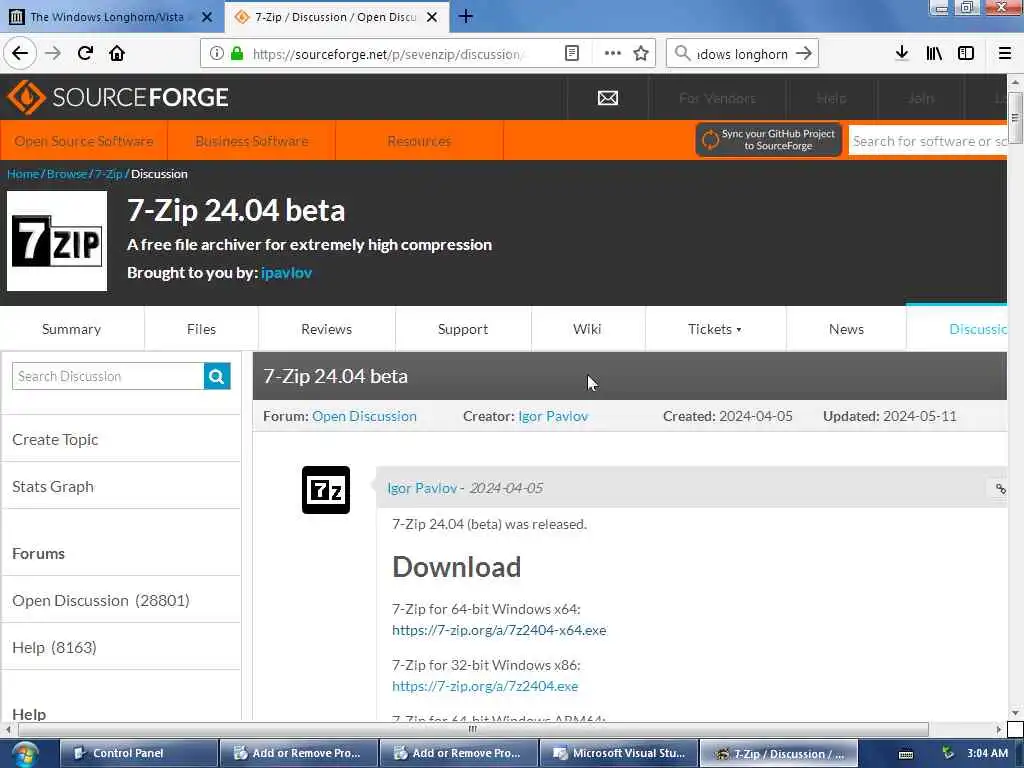Click the browser Forward arrow
Viewport: 1024px width, 768px height.
[53, 53]
